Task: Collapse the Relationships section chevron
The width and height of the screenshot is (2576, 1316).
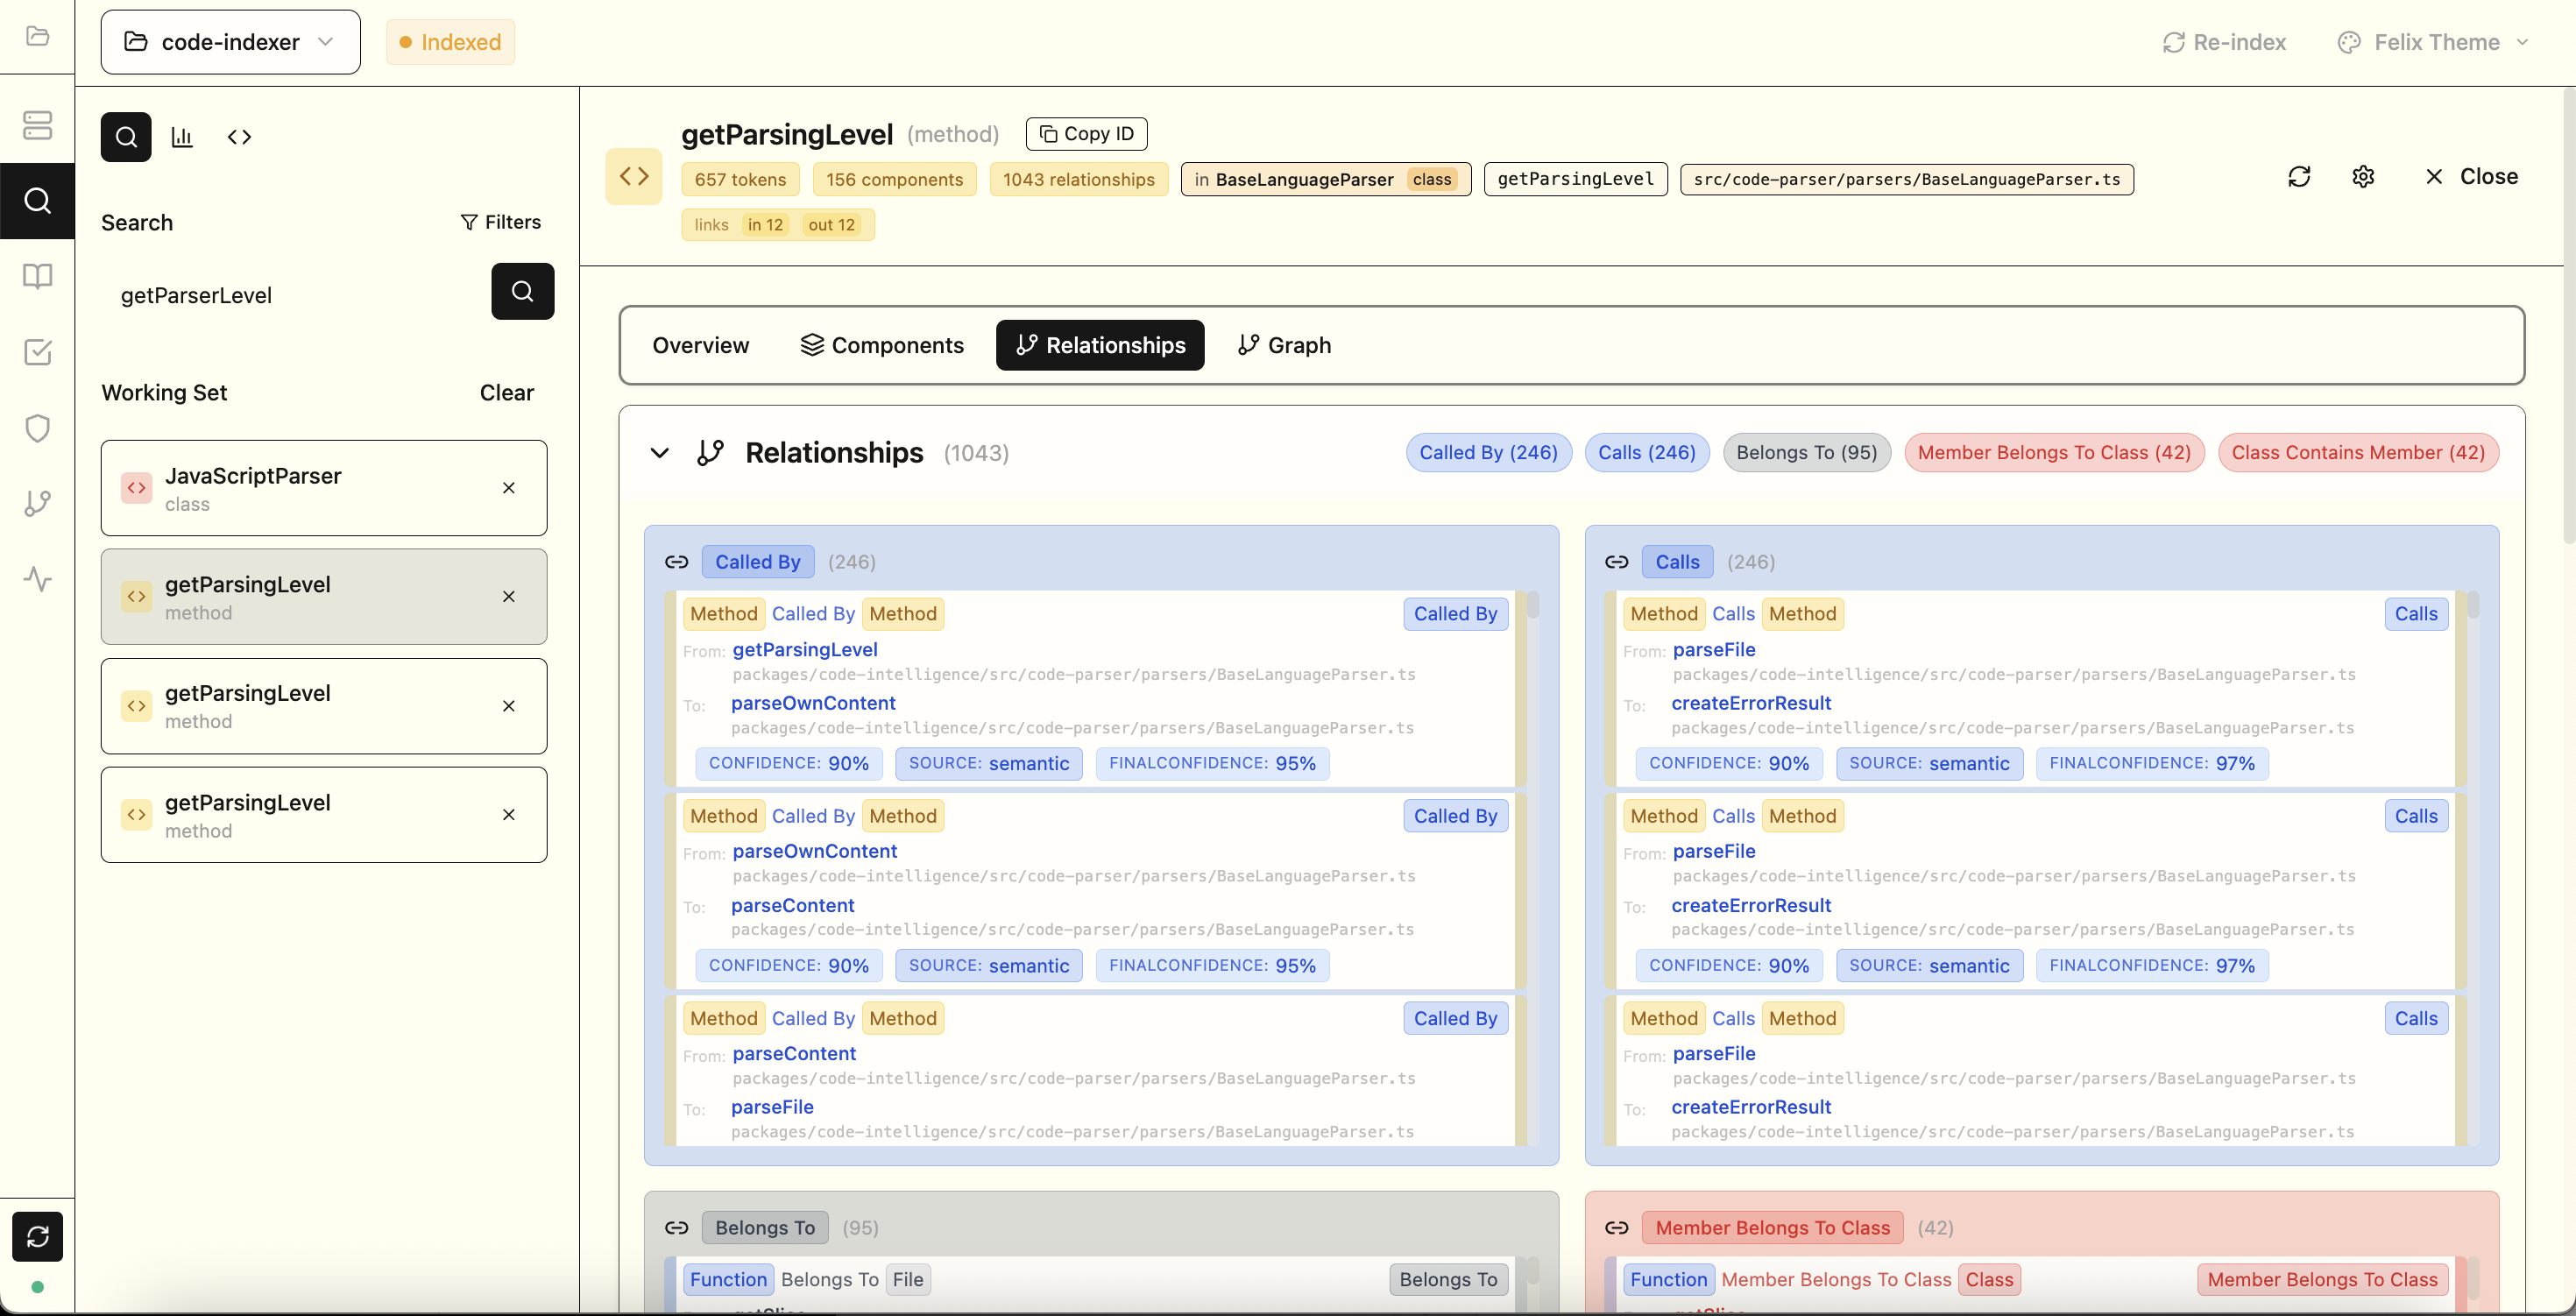Action: coord(659,453)
